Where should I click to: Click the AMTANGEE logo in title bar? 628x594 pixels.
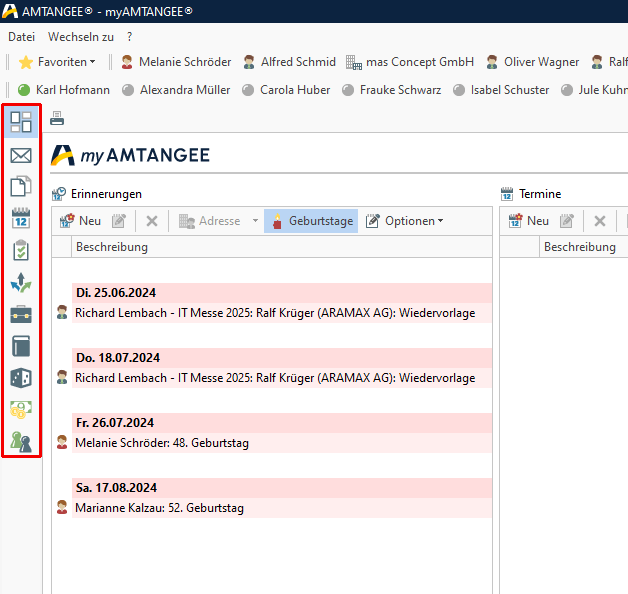pyautogui.click(x=10, y=11)
